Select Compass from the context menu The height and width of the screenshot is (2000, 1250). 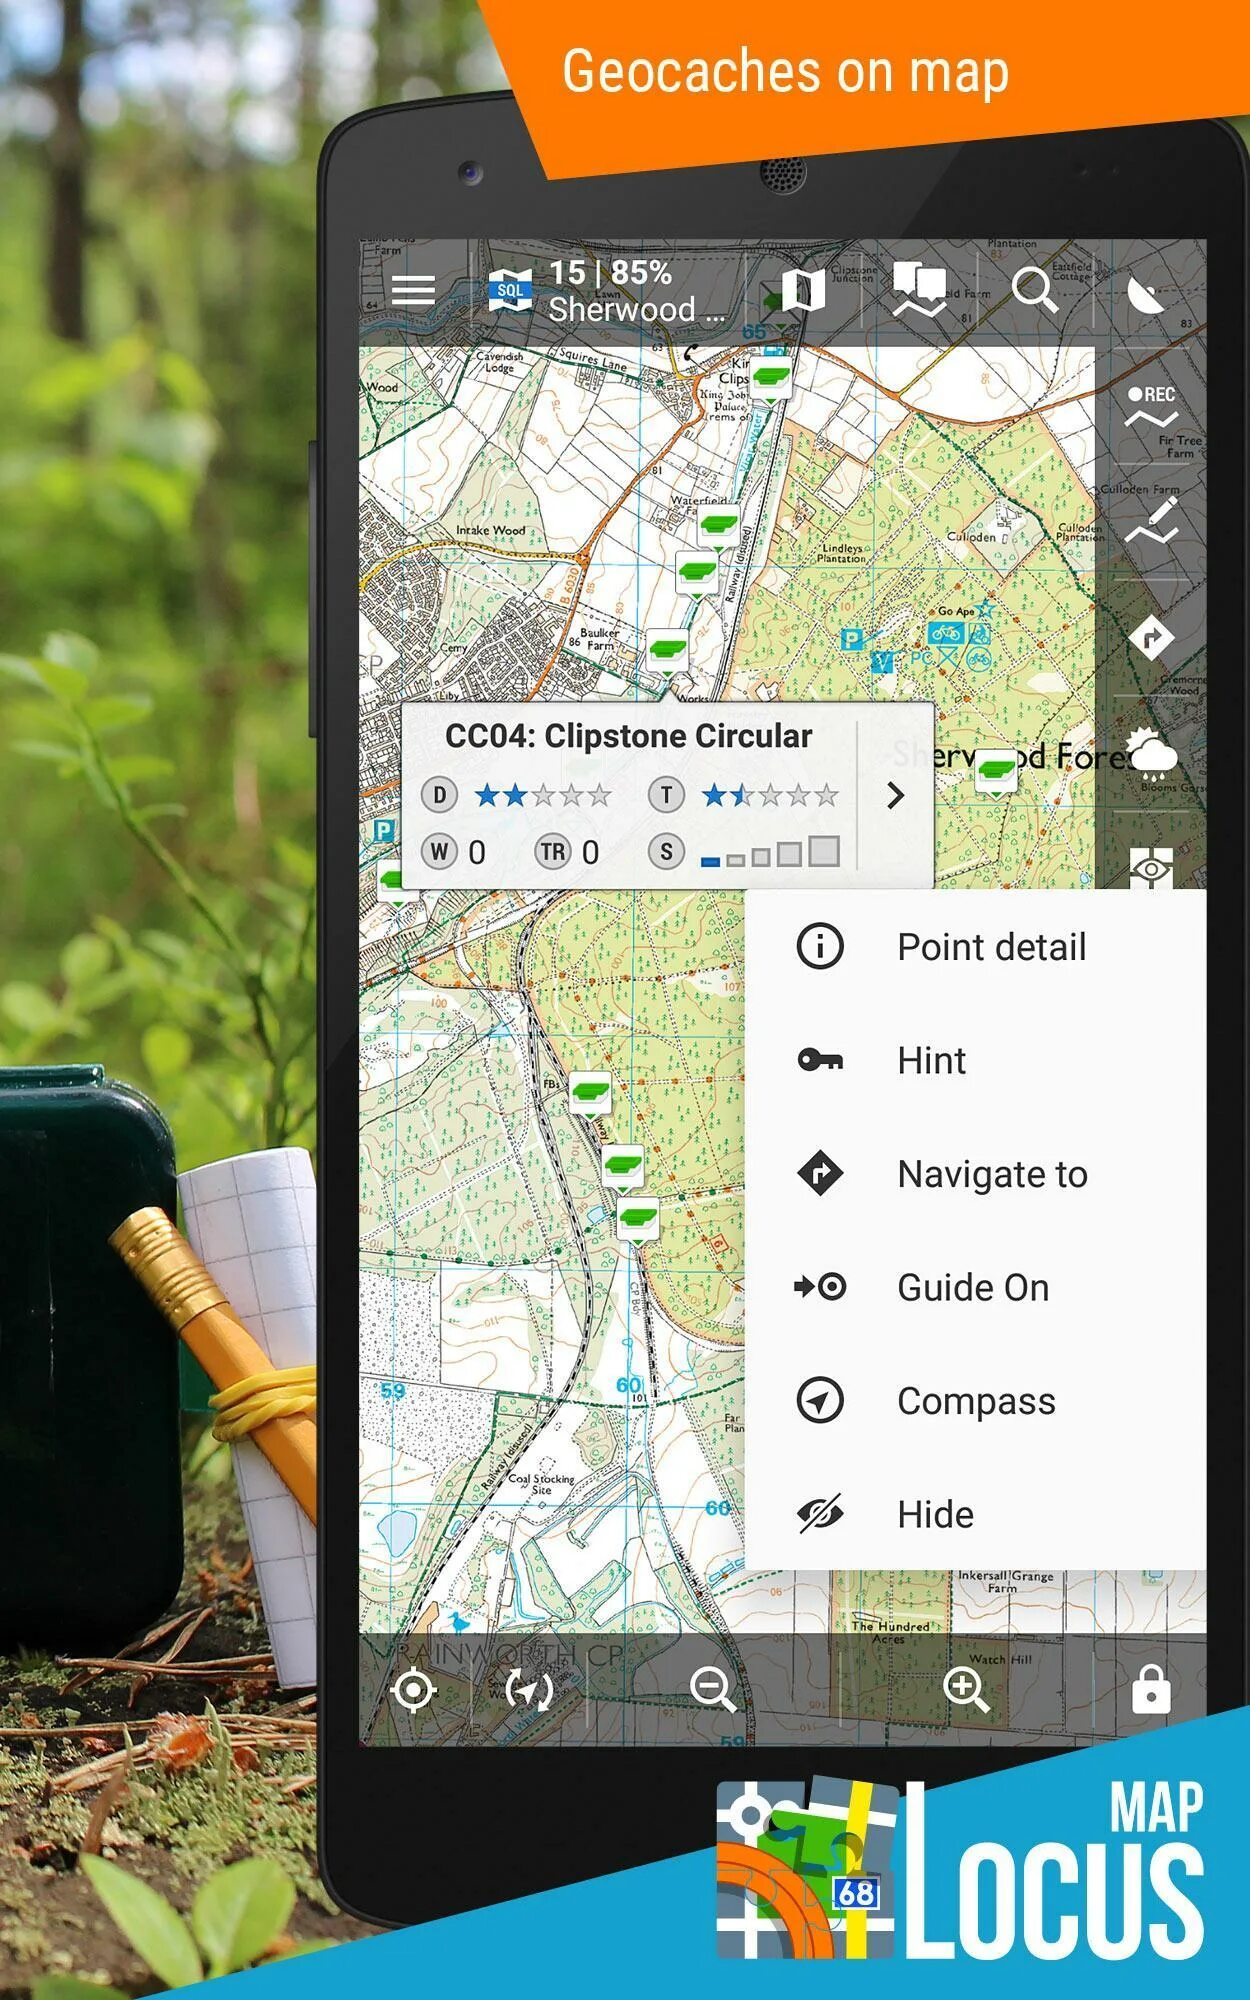click(975, 1401)
